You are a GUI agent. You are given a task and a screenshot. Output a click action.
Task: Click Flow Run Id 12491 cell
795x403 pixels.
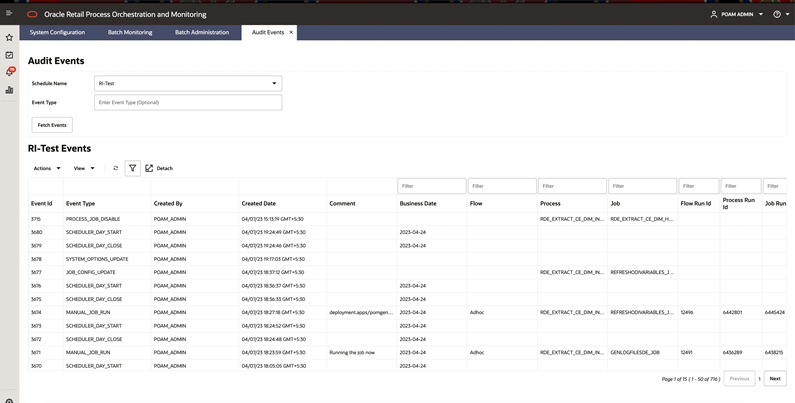point(686,352)
